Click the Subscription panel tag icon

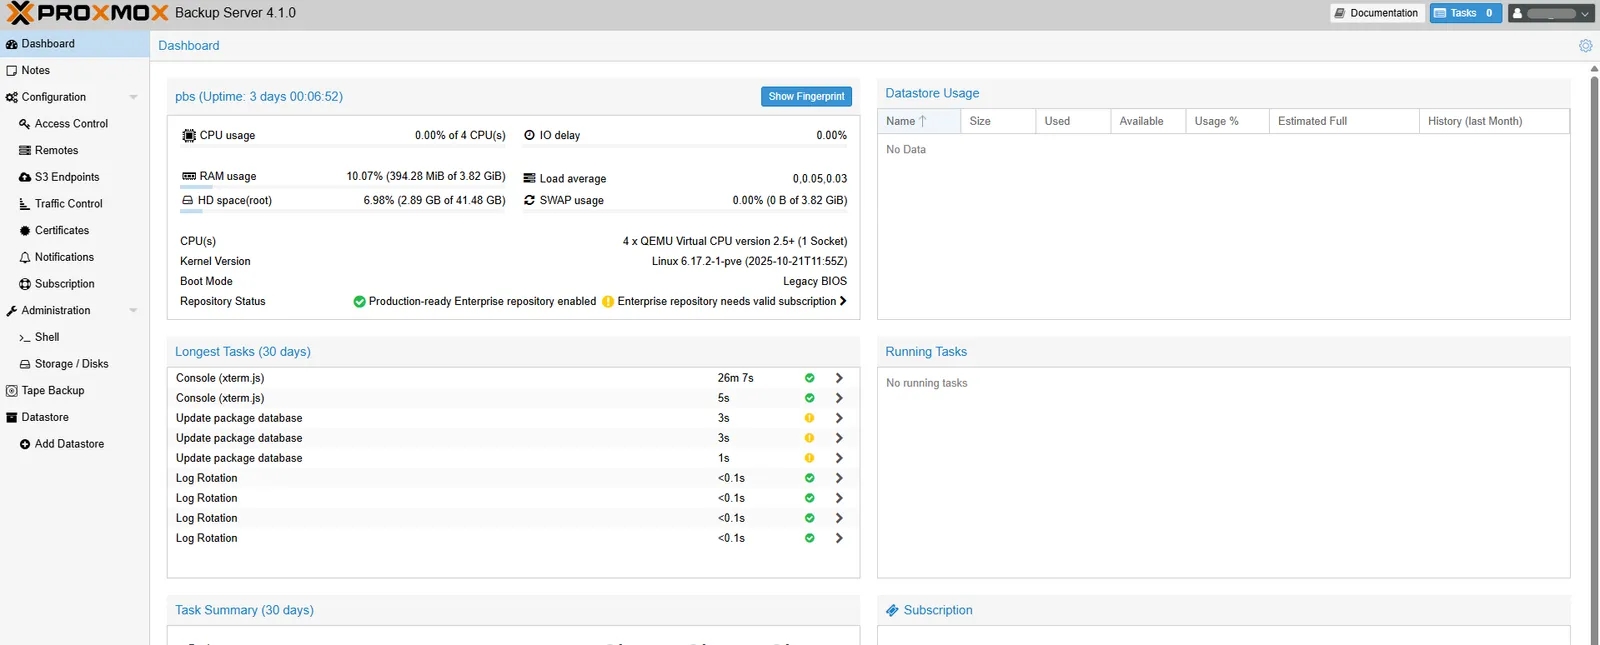click(x=892, y=610)
